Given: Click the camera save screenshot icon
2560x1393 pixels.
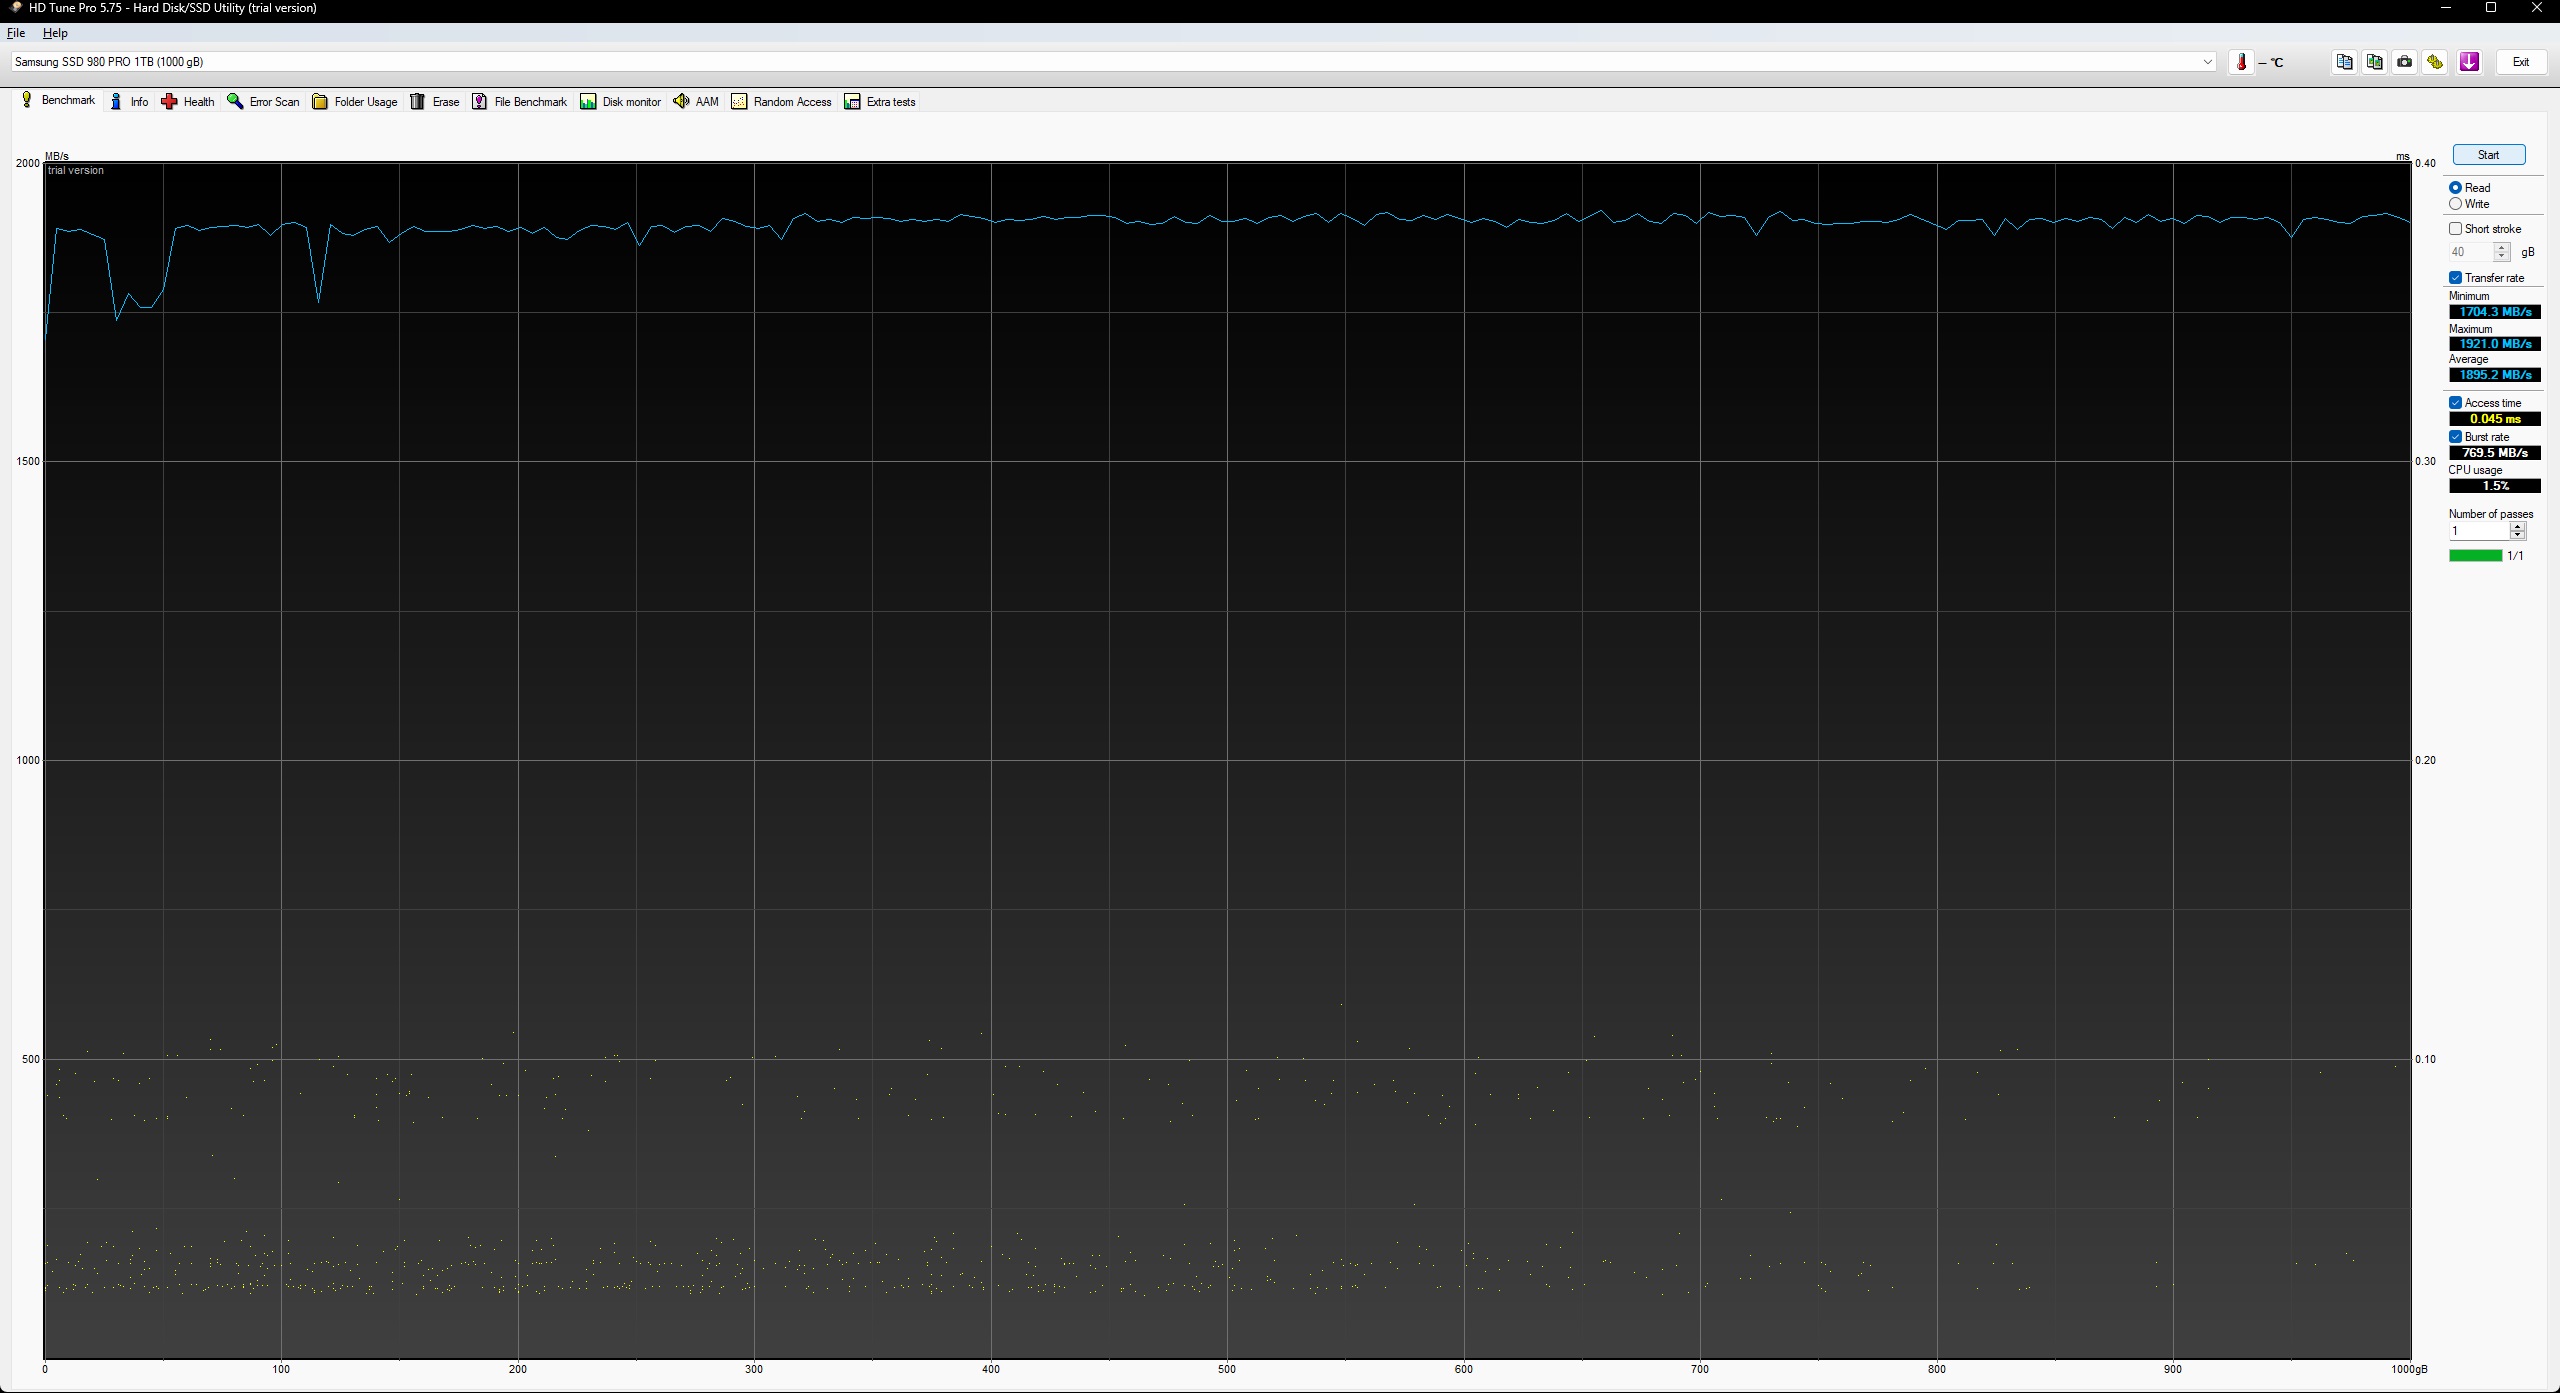Looking at the screenshot, I should (x=2404, y=62).
